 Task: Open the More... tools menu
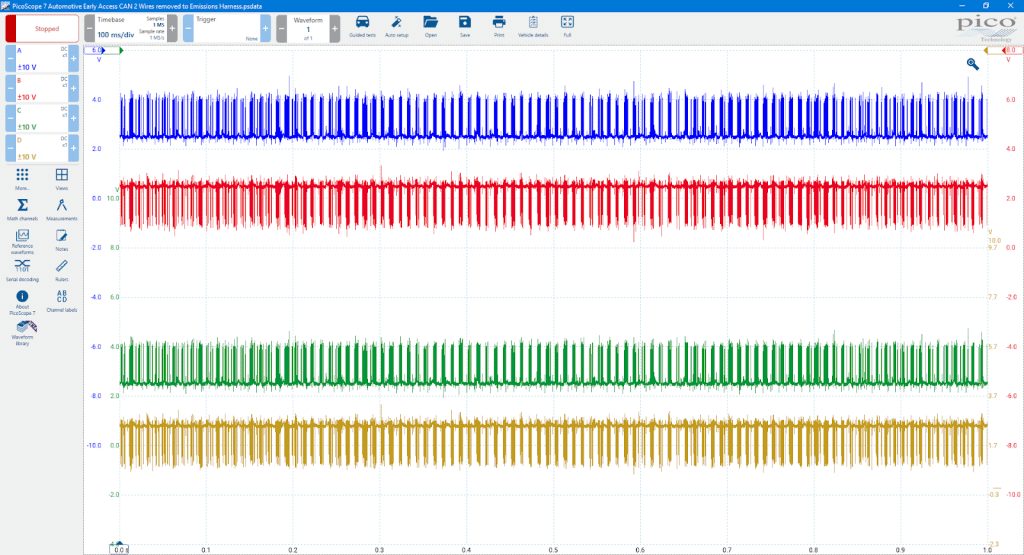[x=22, y=178]
